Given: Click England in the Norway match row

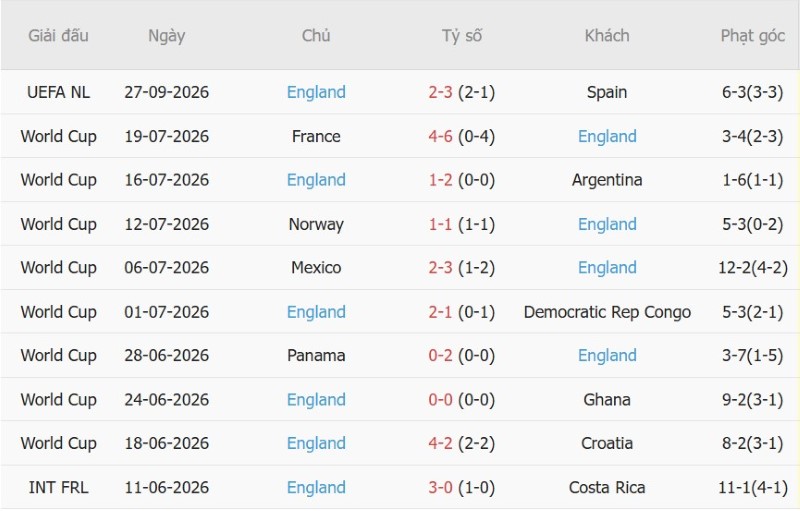Looking at the screenshot, I should [x=607, y=224].
